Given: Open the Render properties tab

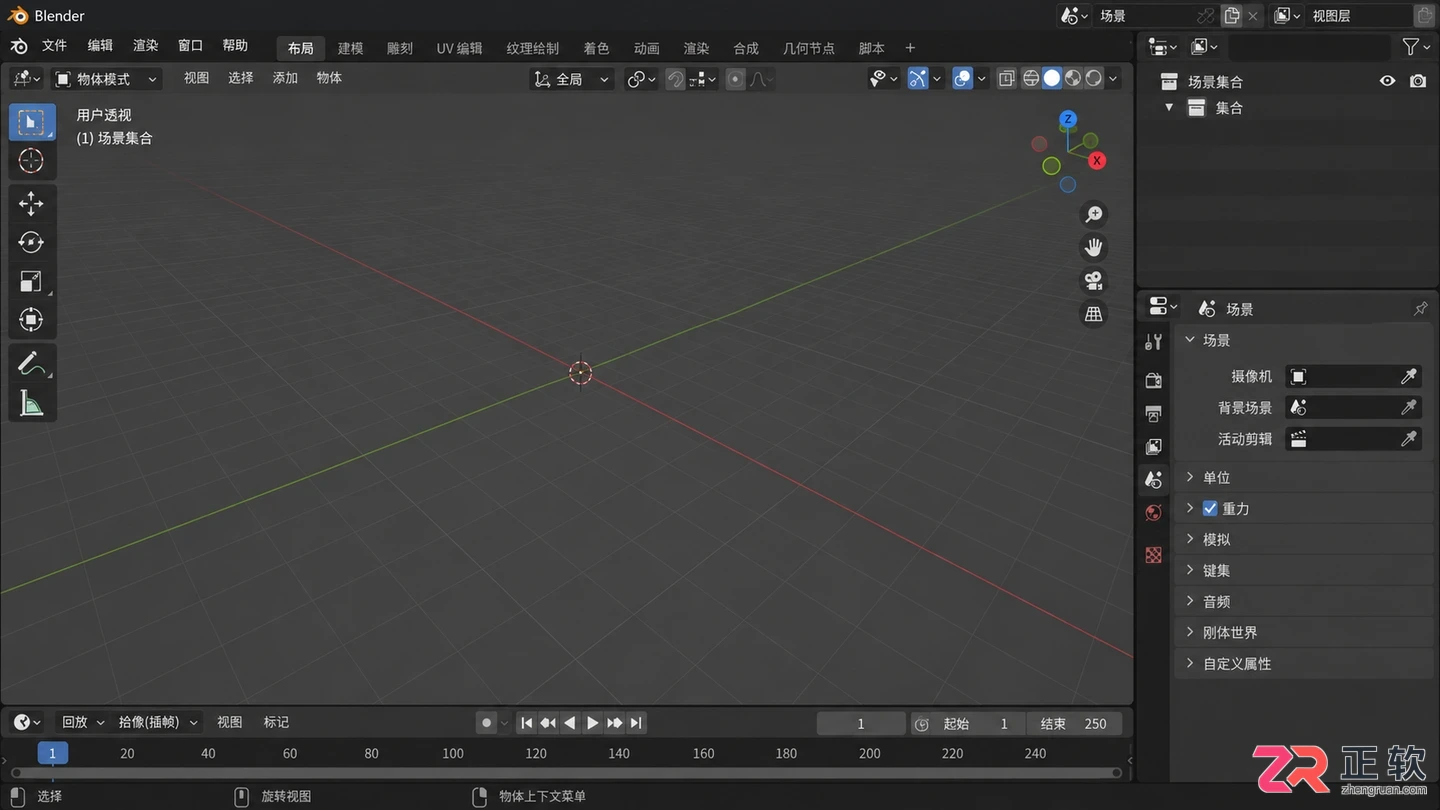Looking at the screenshot, I should point(1153,380).
